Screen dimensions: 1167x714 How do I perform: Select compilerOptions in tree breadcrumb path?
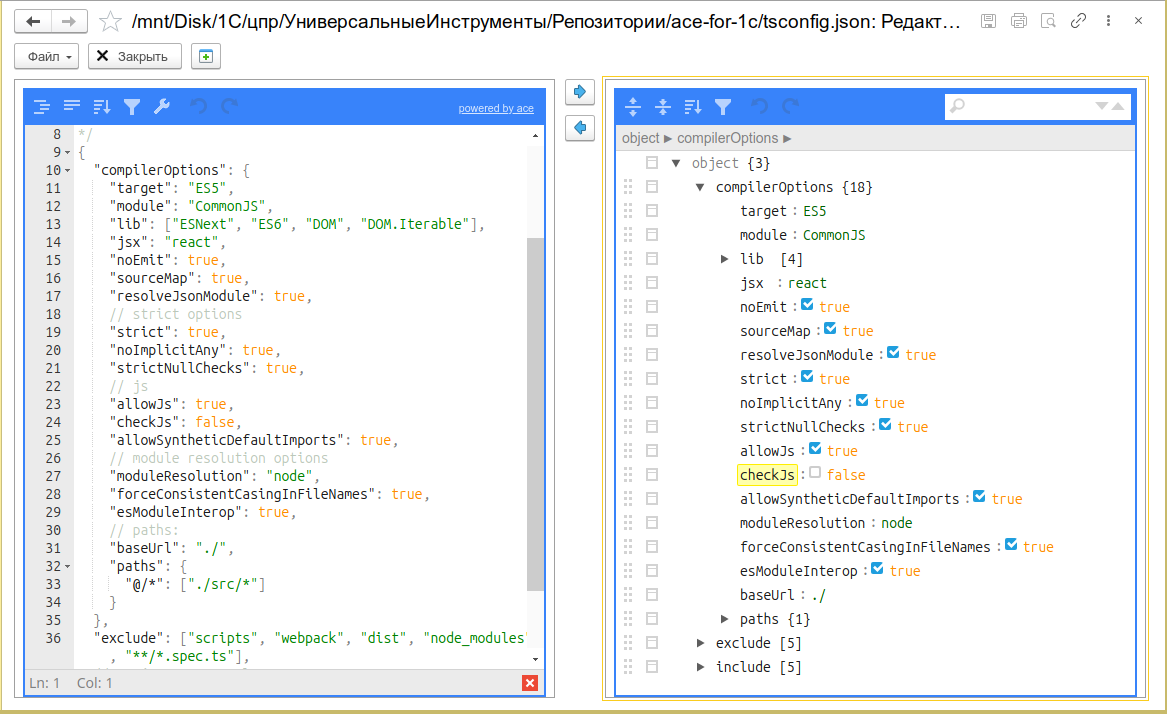pos(727,138)
